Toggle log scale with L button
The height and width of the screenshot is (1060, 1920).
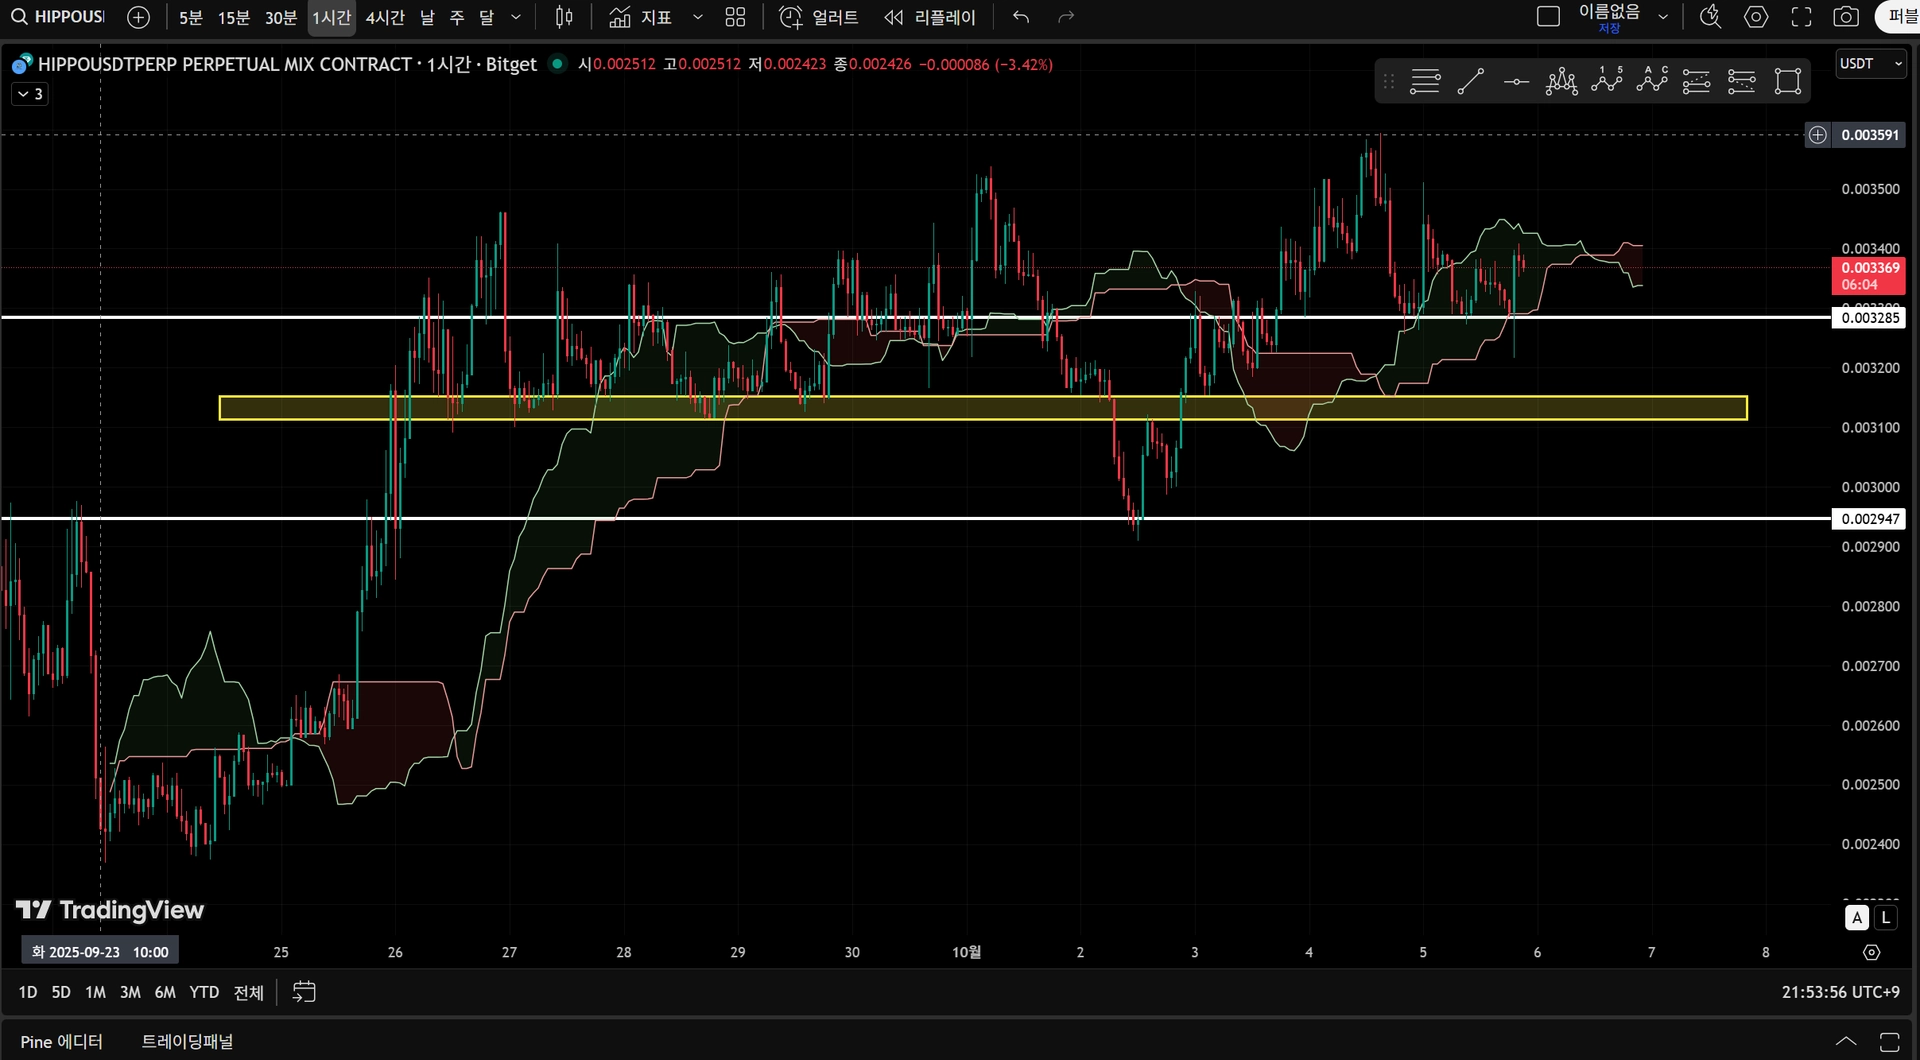click(1885, 917)
